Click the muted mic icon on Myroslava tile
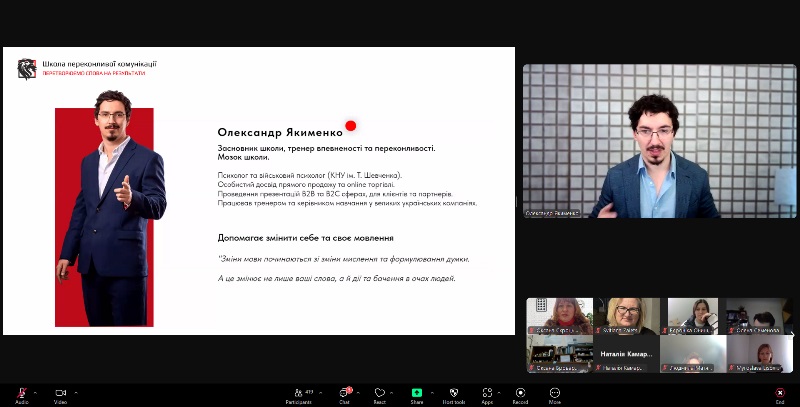 pyautogui.click(x=733, y=368)
